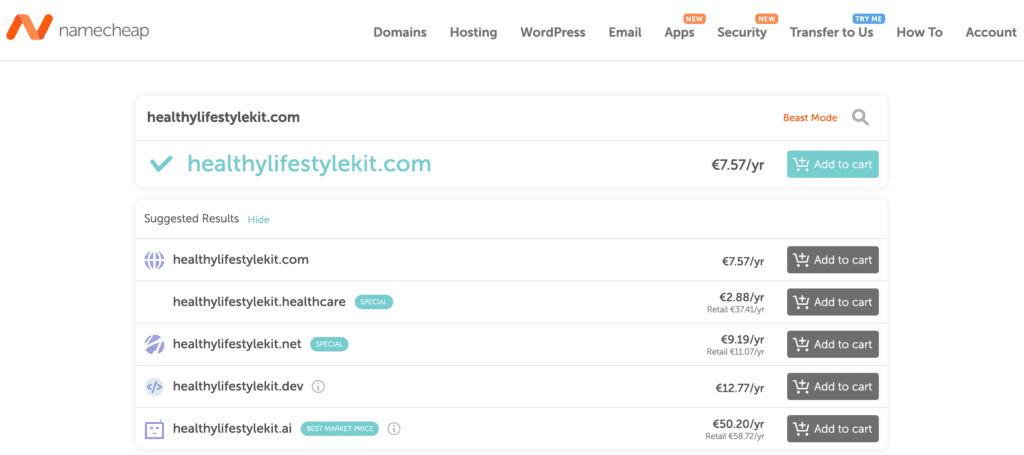Click the healthylifestylekit.healthcare domain name

point(259,302)
